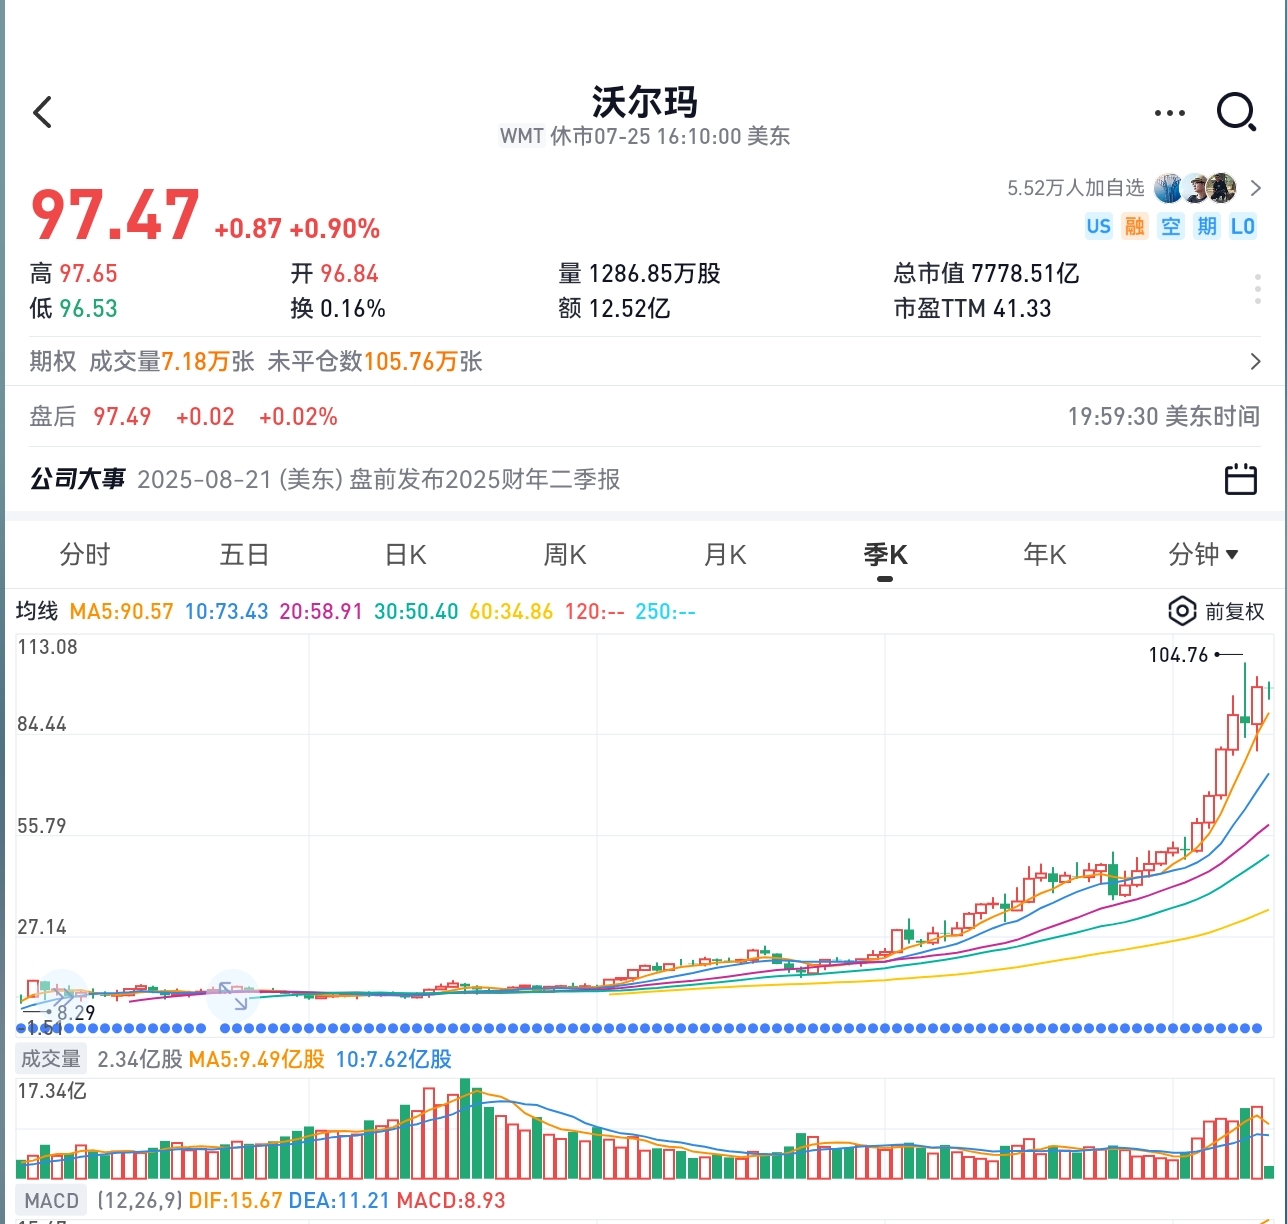Go back using the top-left arrow

click(x=42, y=112)
